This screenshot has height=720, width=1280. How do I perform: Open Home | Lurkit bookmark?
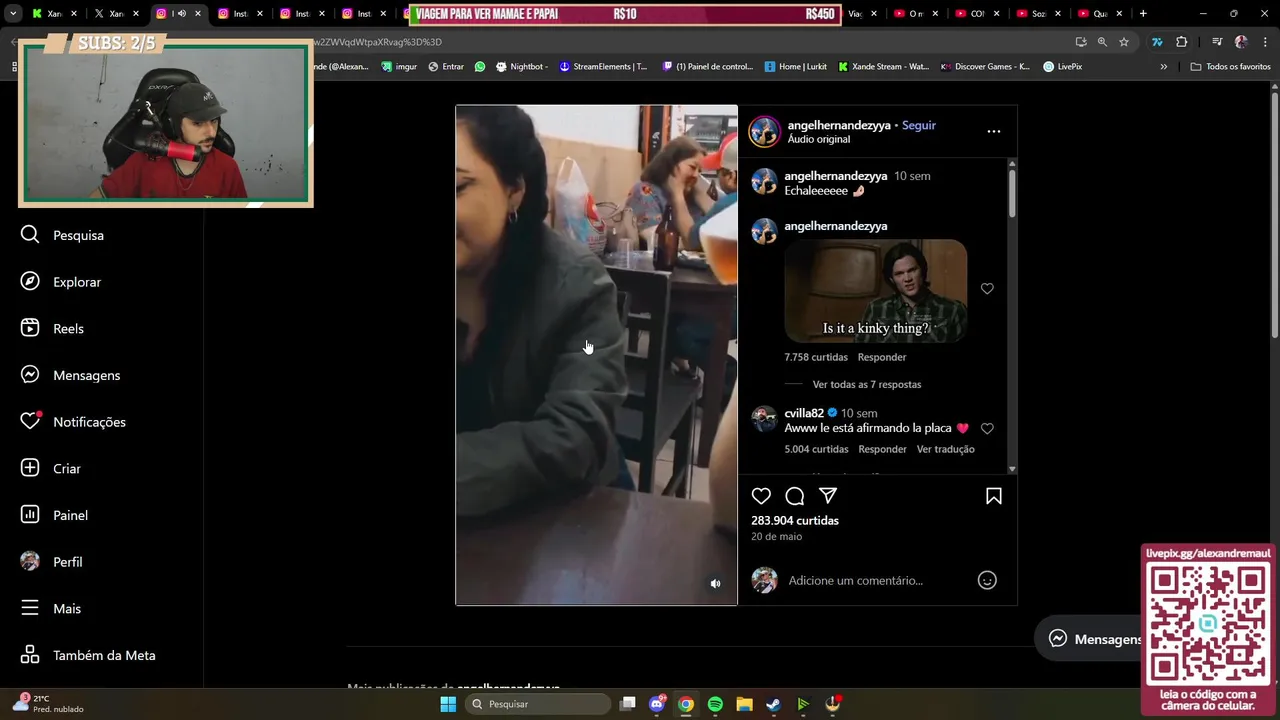[796, 67]
